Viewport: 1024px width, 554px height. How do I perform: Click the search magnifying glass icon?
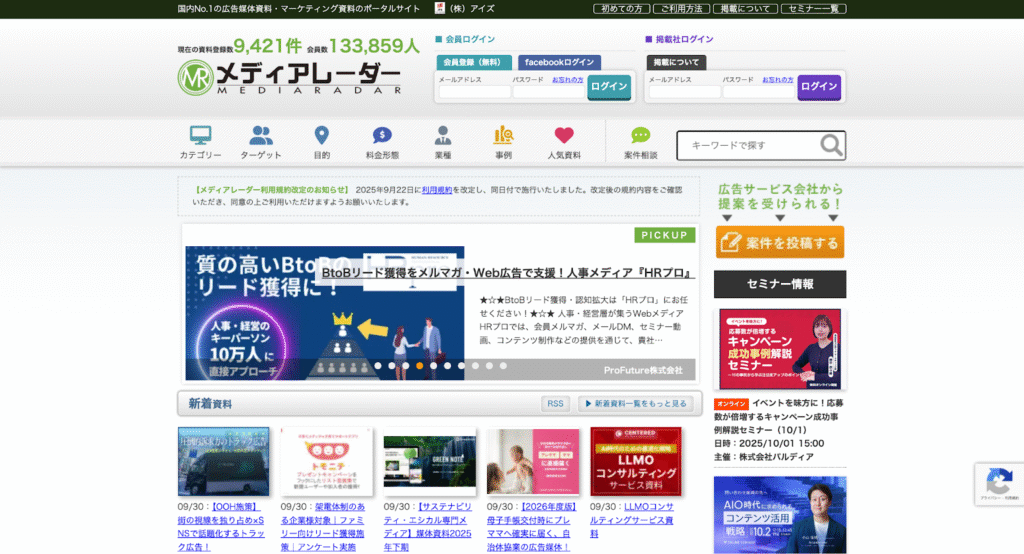click(x=831, y=146)
